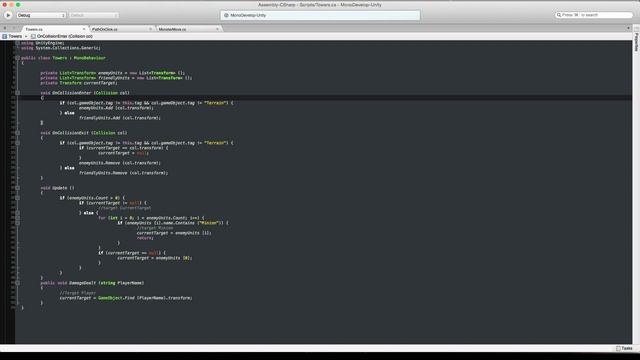
Task: Collapse the DamageDealt method fold marker
Action: coord(17,283)
